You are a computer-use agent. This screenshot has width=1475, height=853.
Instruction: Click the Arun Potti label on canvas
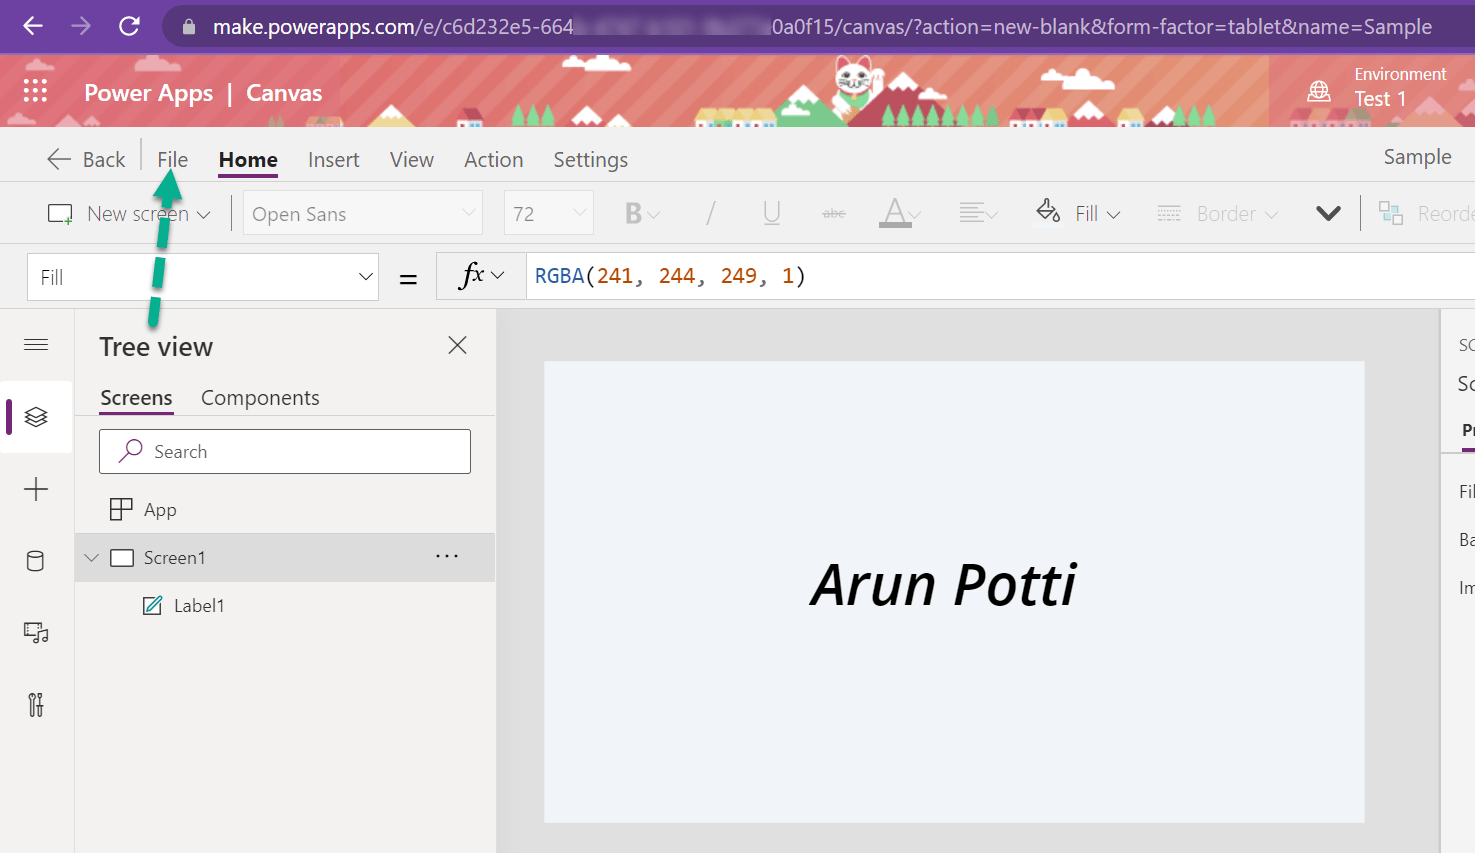[x=943, y=585]
